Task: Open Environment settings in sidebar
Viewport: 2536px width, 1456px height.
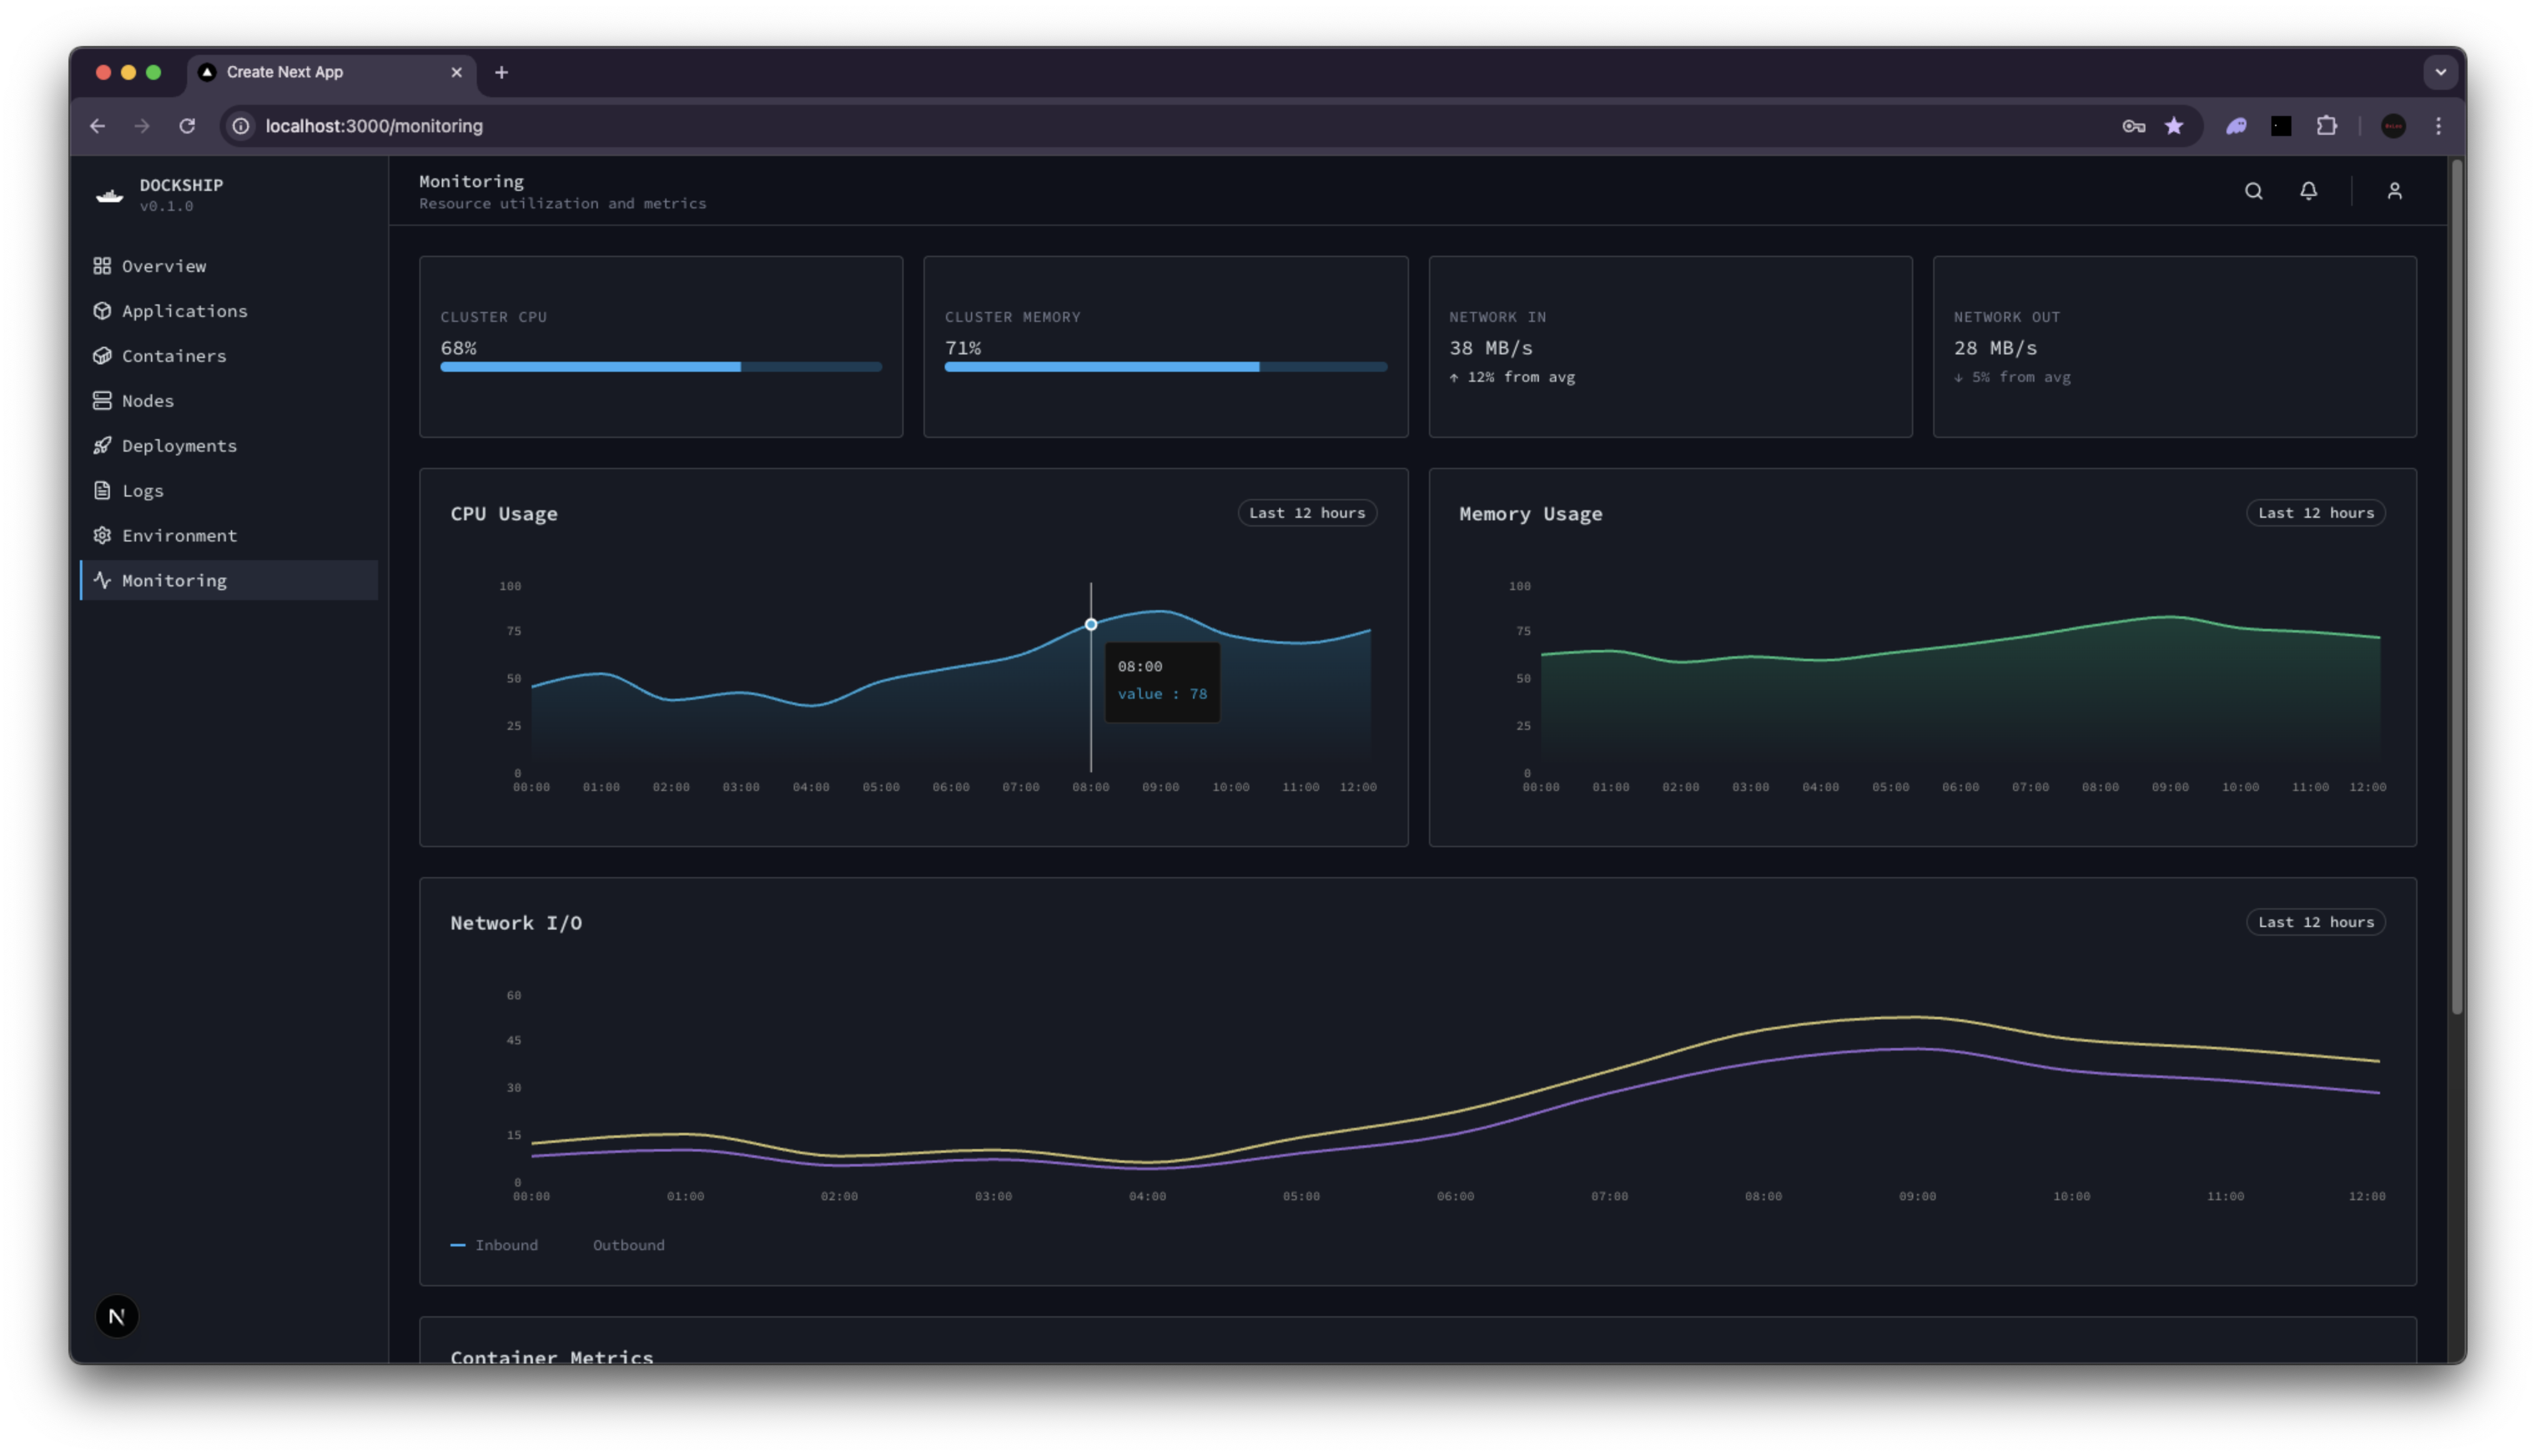Action: pos(229,536)
